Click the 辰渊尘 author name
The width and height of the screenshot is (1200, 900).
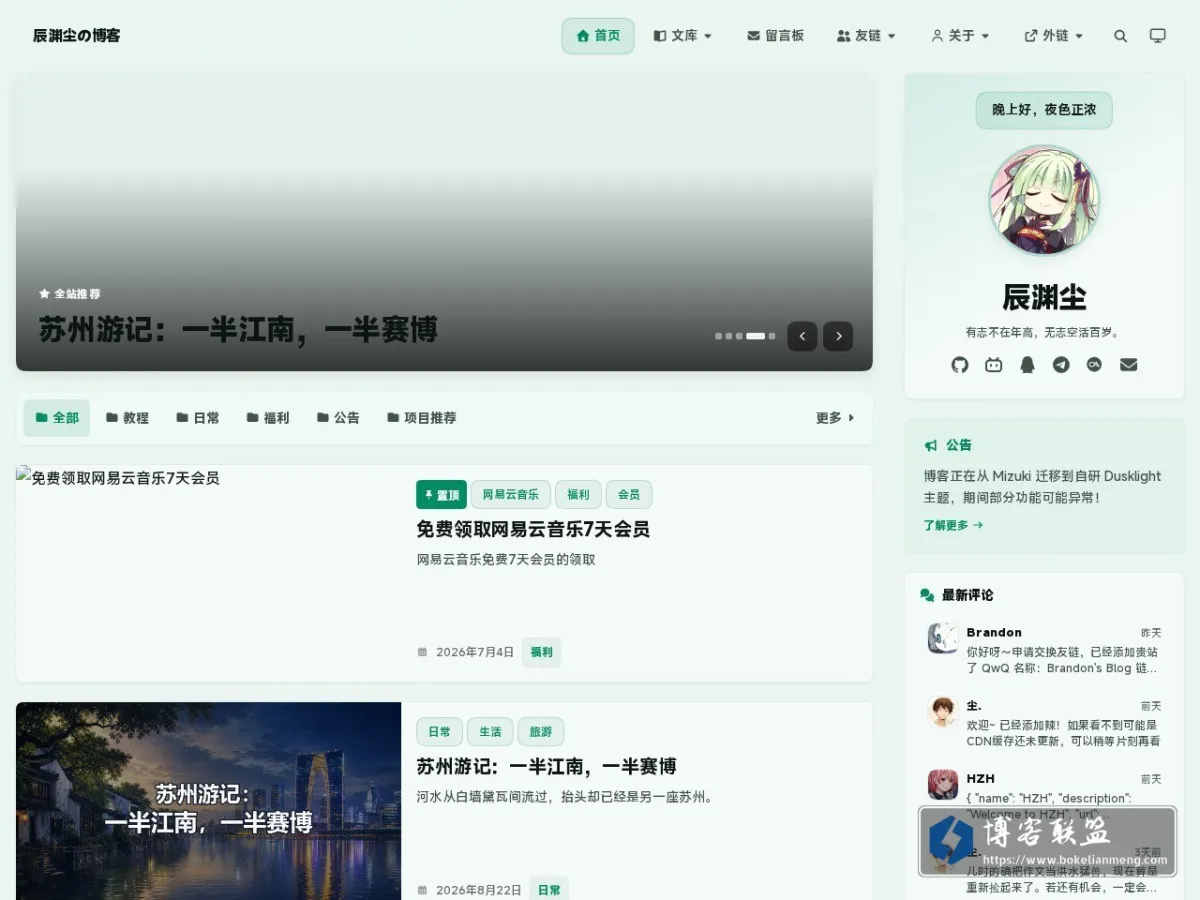tap(1044, 297)
